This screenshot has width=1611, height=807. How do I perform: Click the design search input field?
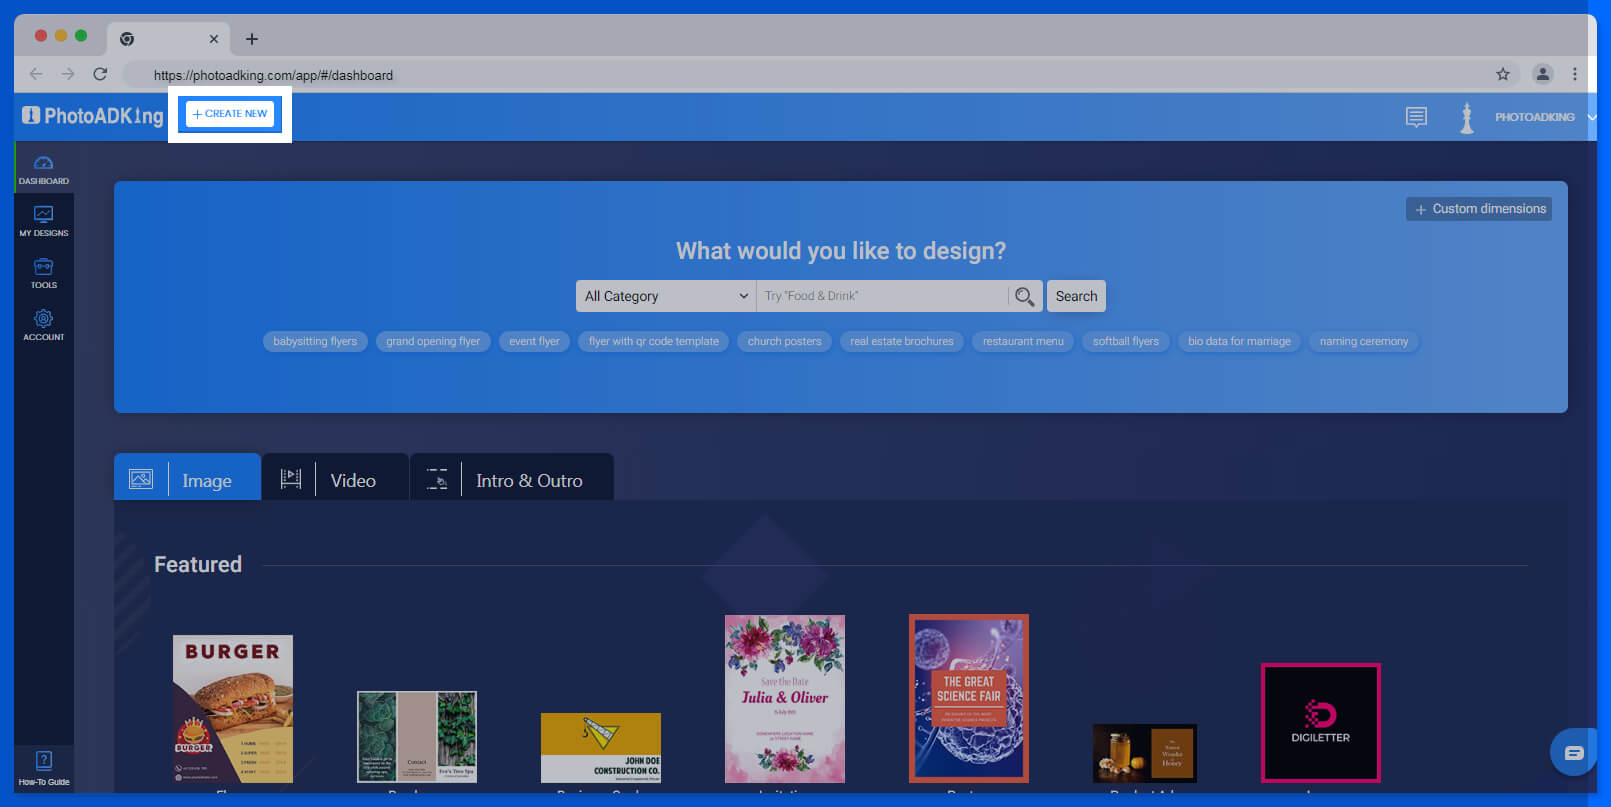coord(882,296)
